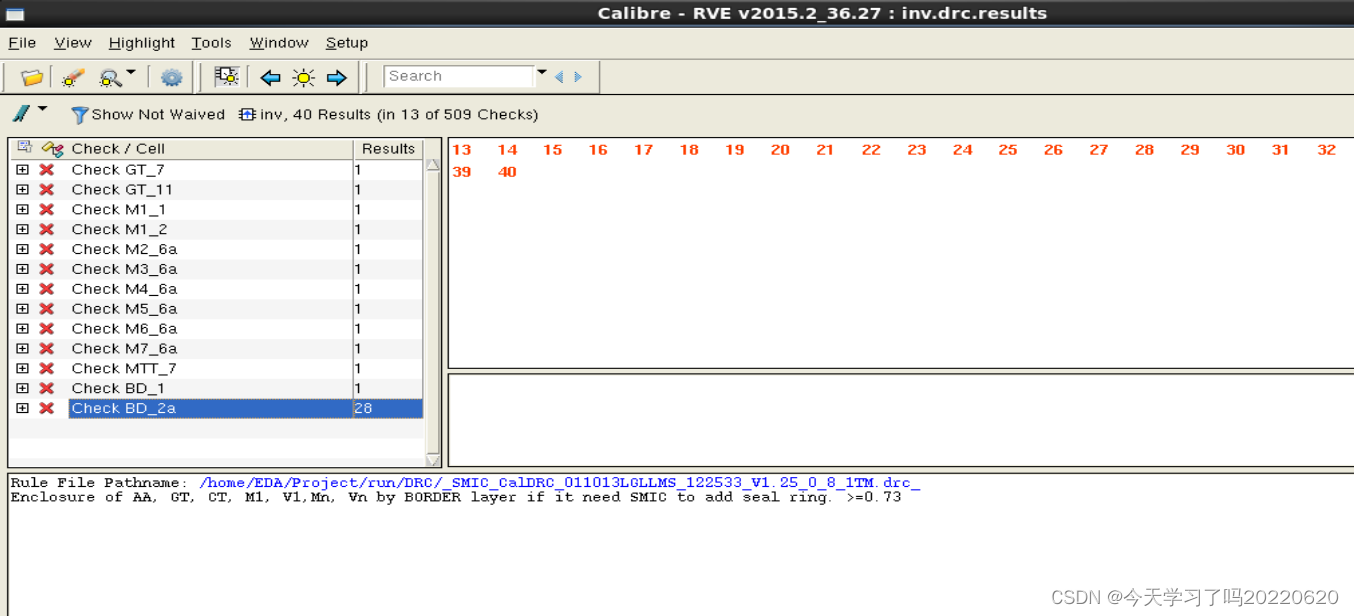Image resolution: width=1354 pixels, height=616 pixels.
Task: Go back using the blue left arrow icon
Action: point(270,76)
